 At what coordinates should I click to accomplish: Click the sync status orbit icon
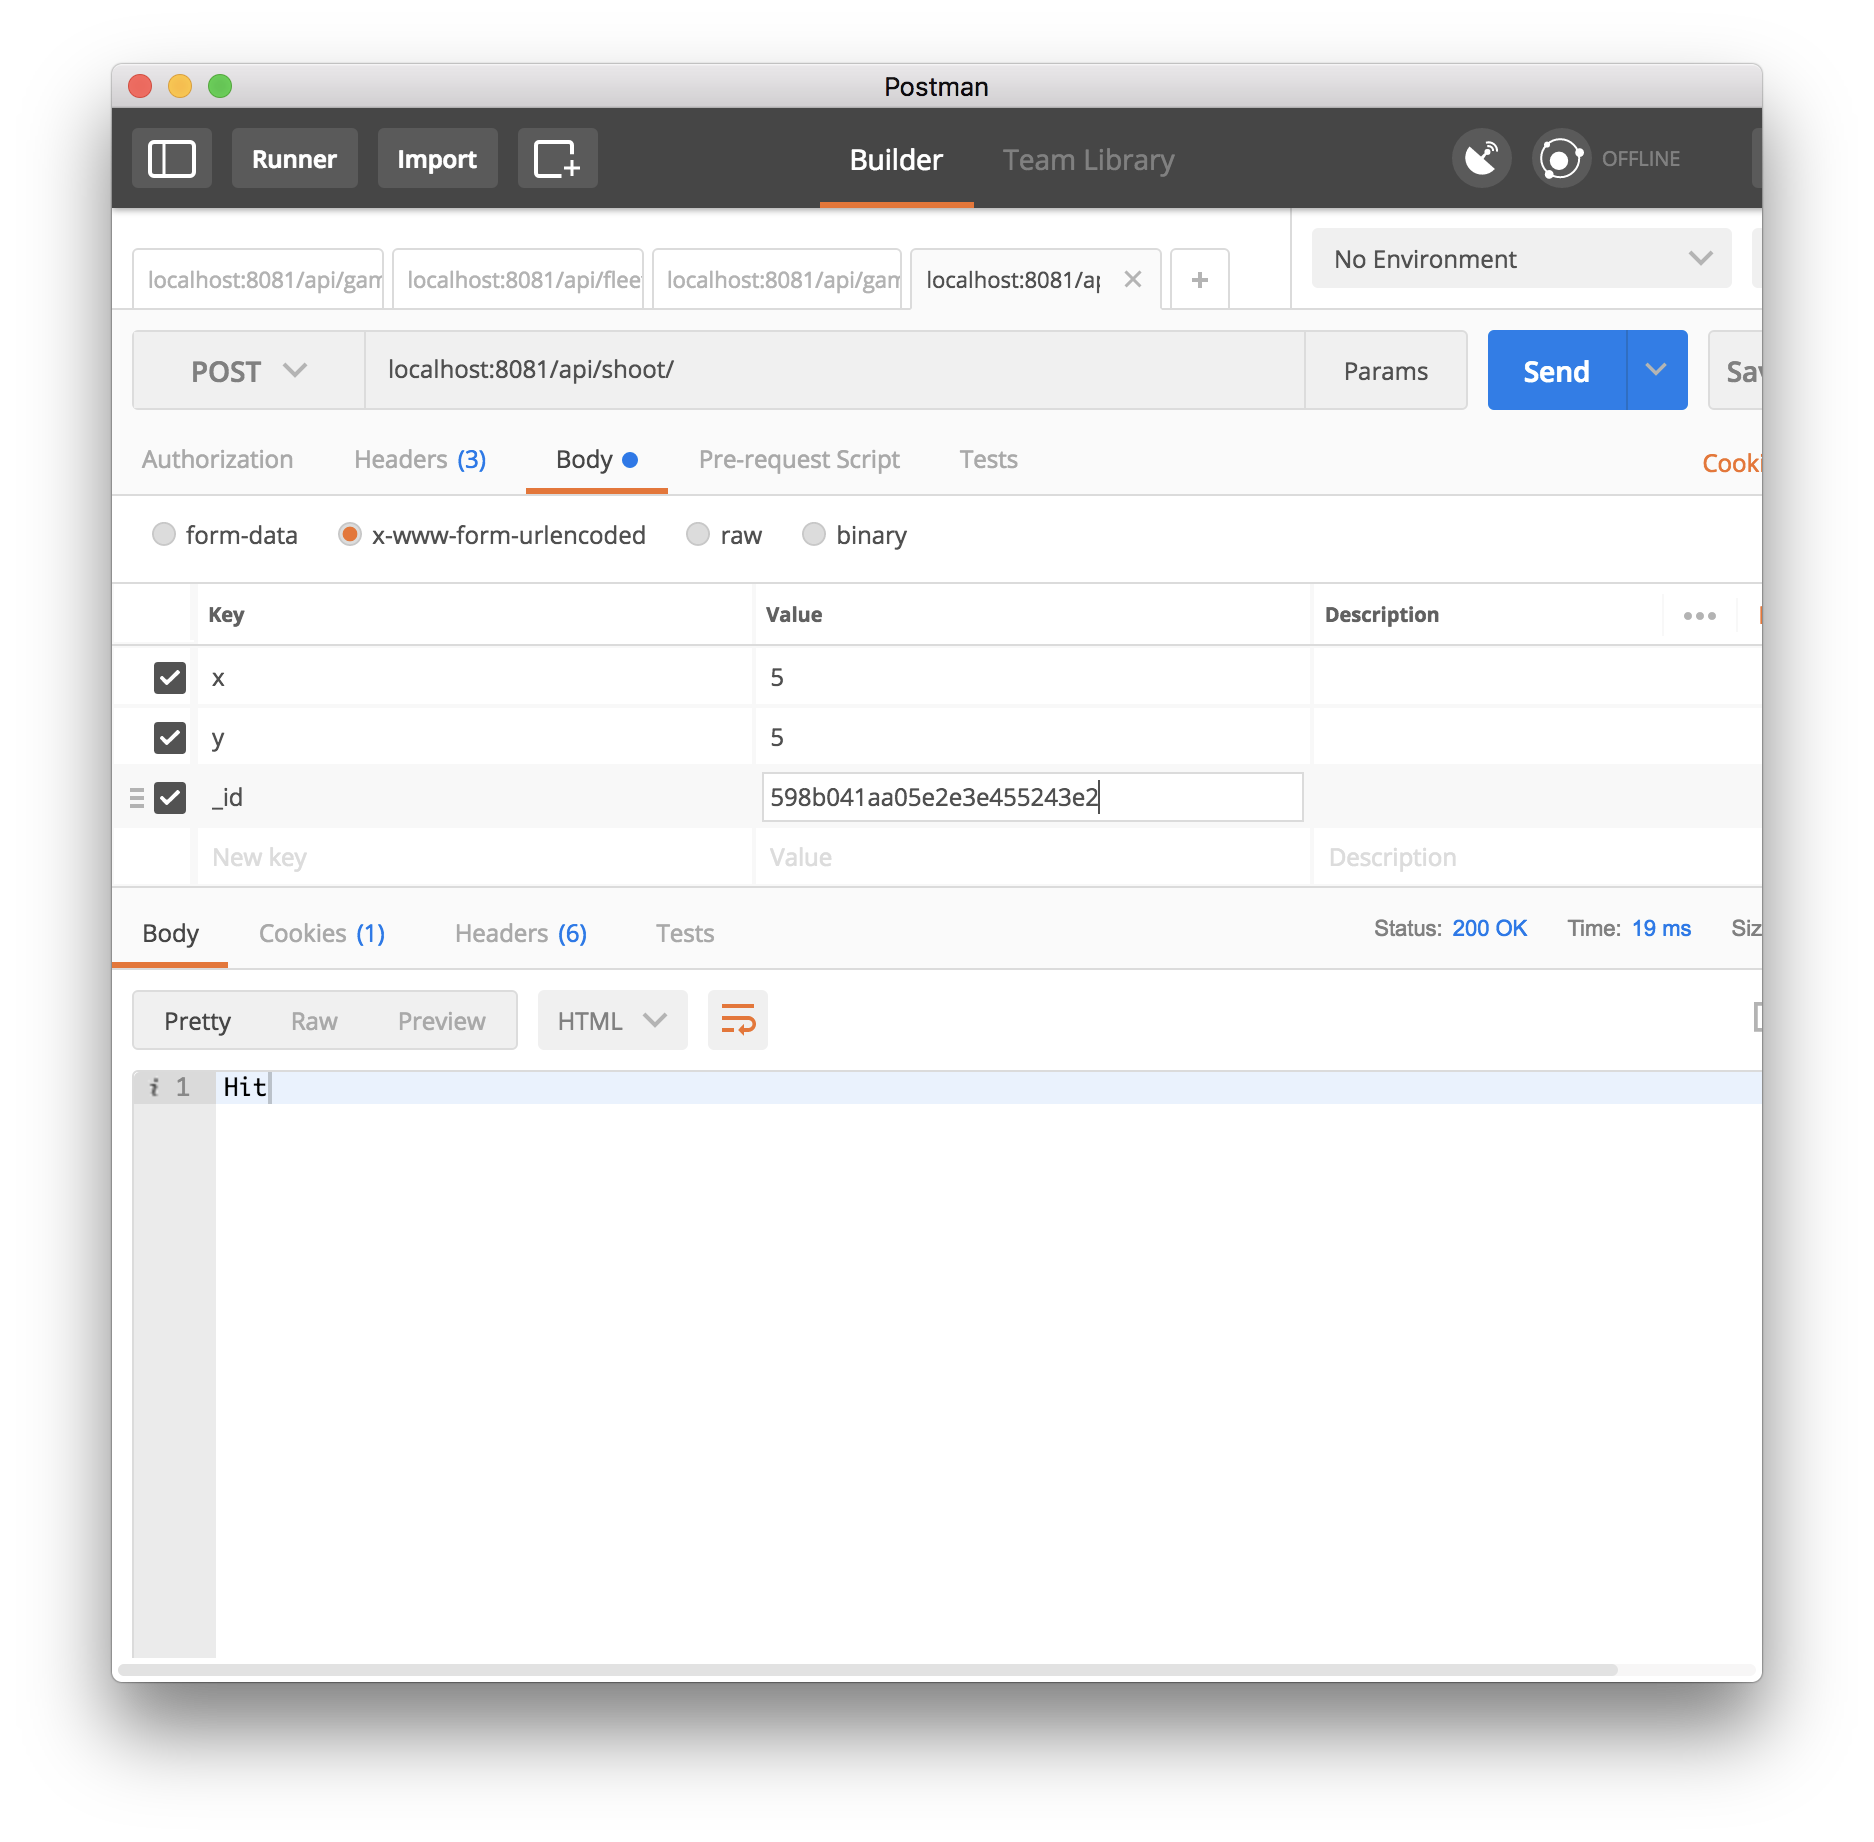[1561, 158]
